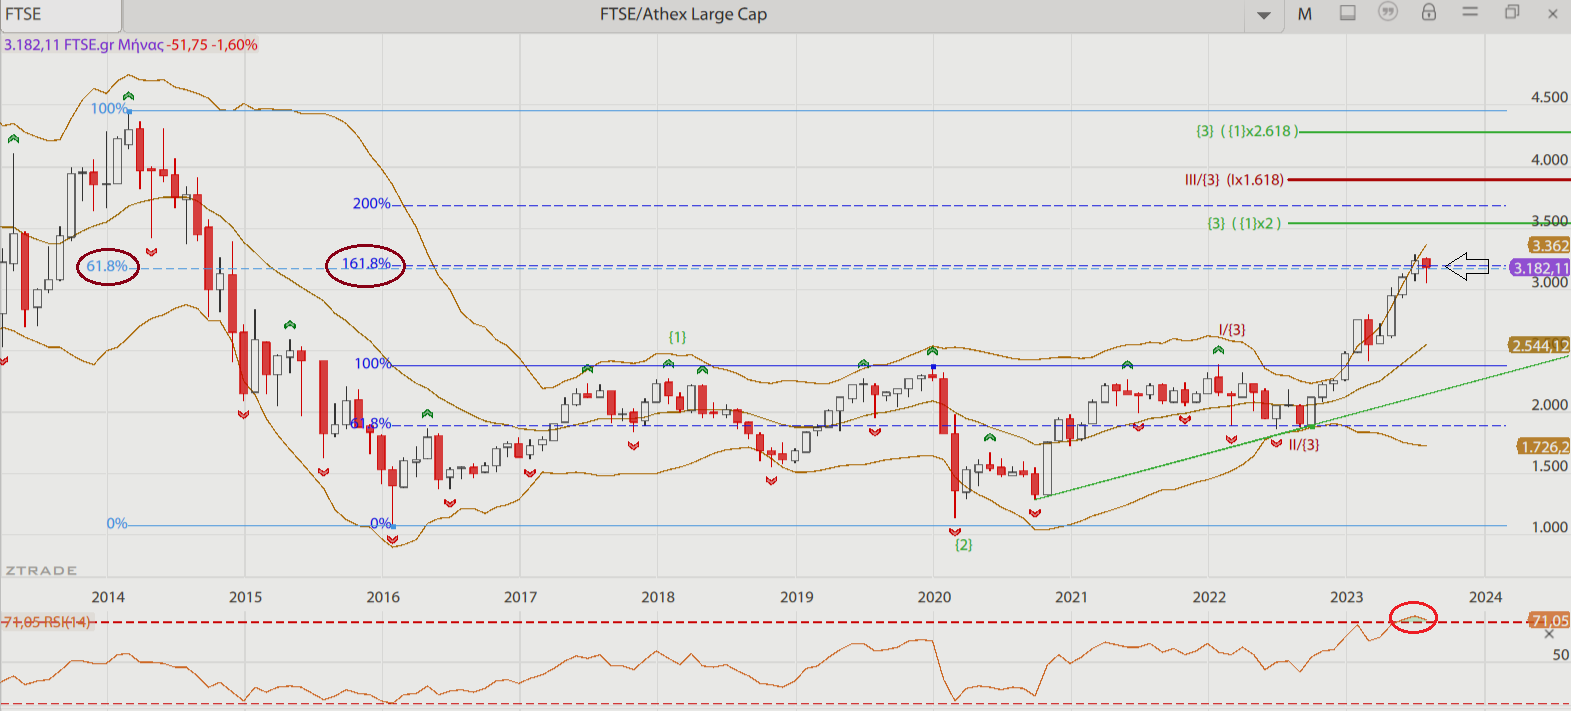Open the chart panel layout icon

pyautogui.click(x=1348, y=13)
